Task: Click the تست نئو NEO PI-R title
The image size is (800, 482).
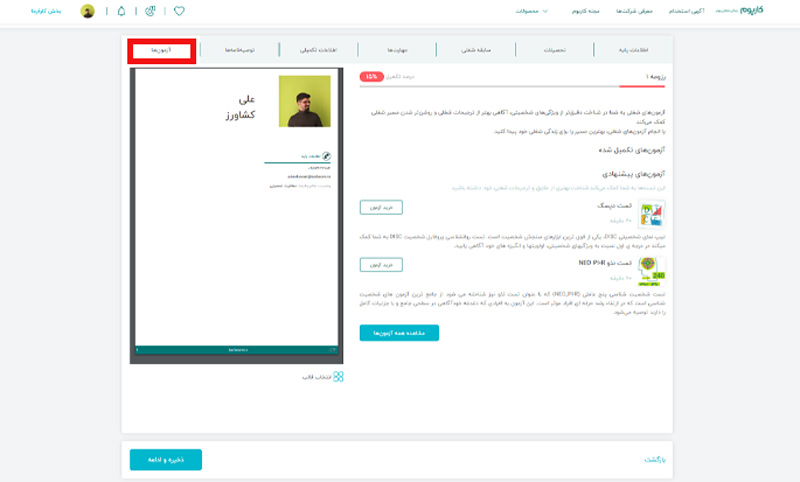Action: tap(605, 263)
